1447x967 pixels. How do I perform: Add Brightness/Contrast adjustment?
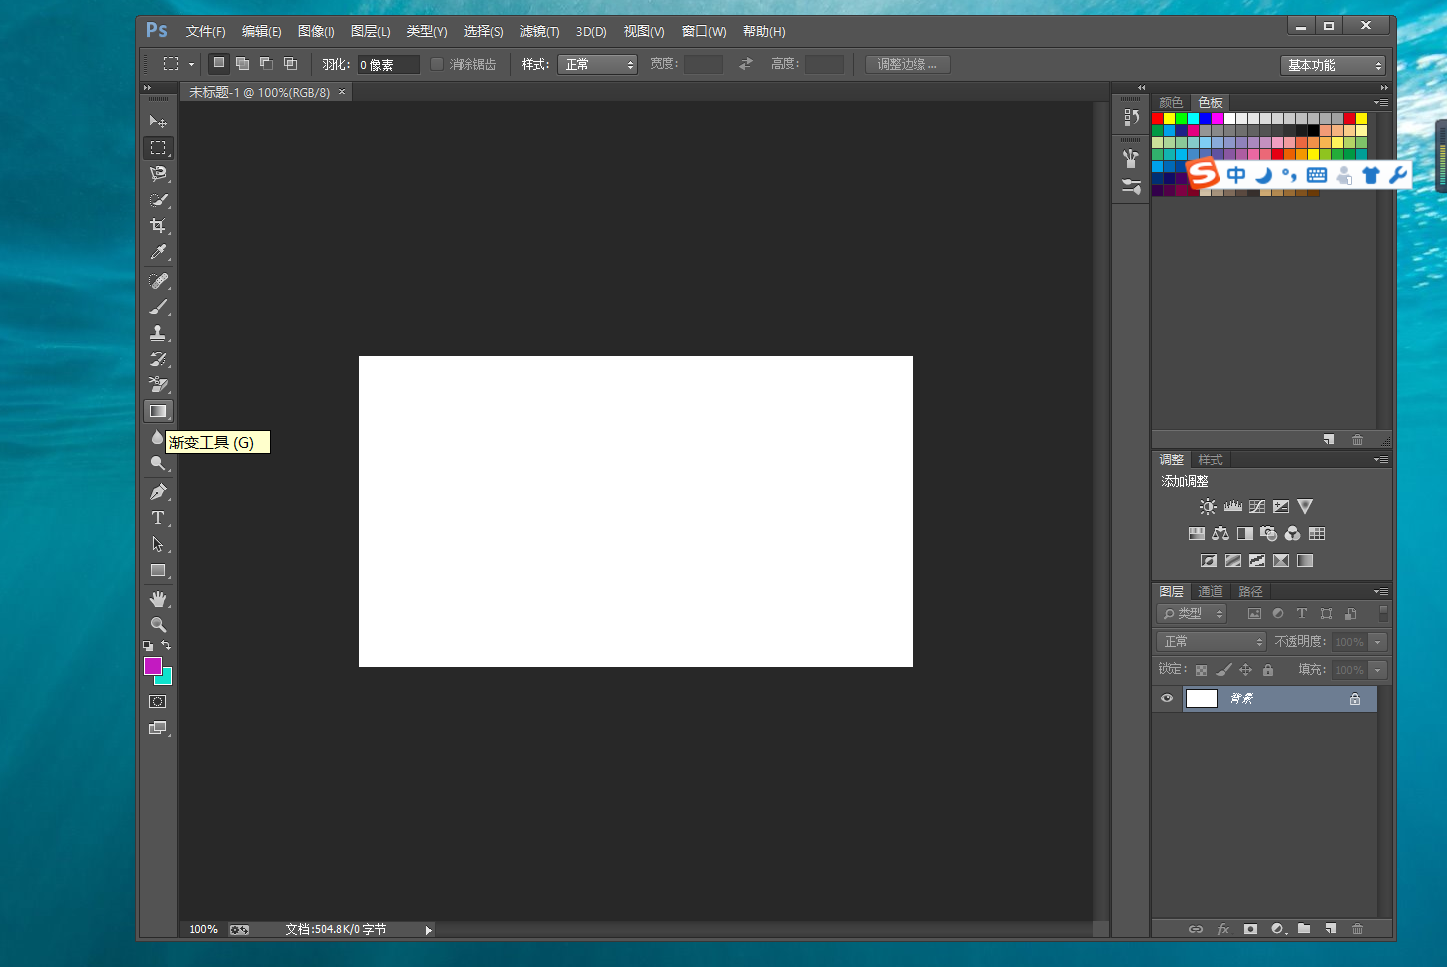[1208, 507]
